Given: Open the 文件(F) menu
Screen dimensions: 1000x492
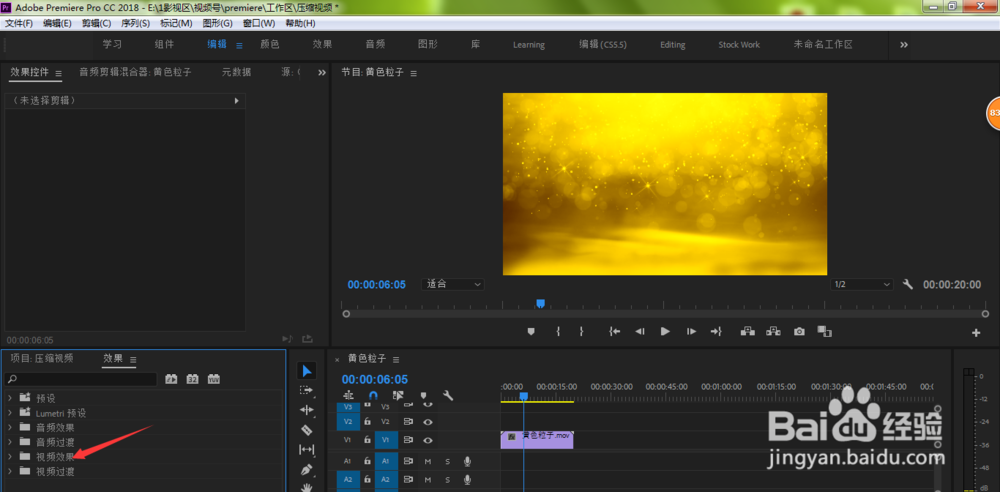Looking at the screenshot, I should point(19,24).
